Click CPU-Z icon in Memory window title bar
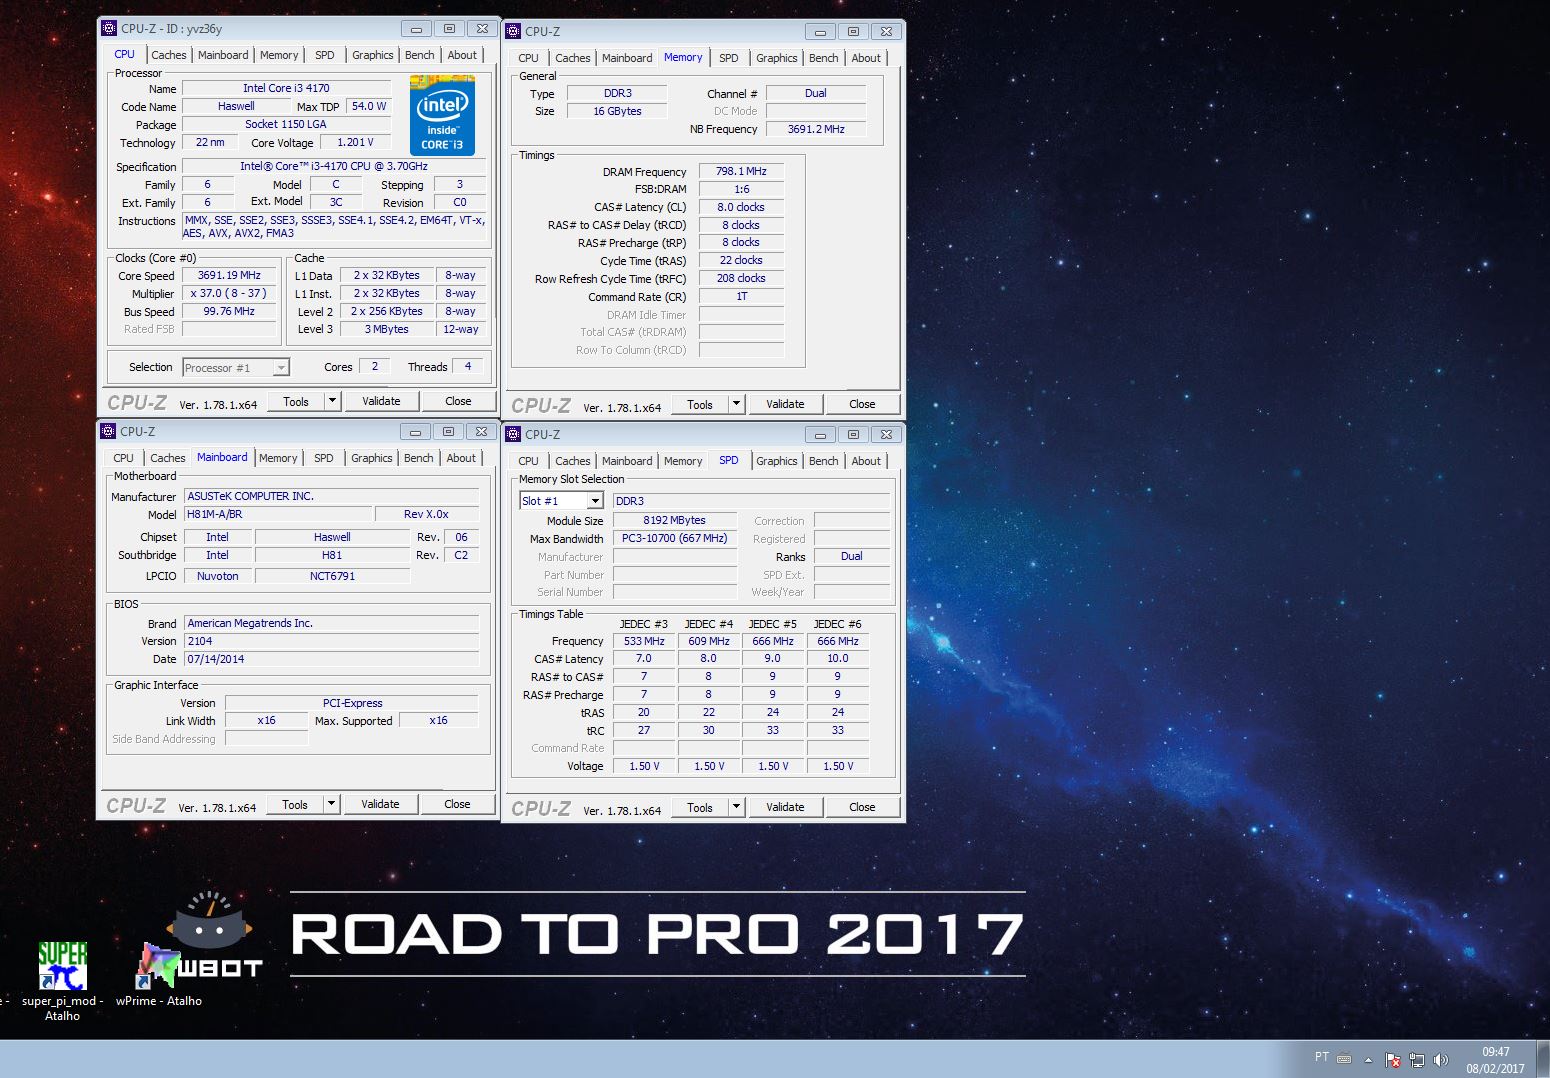Viewport: 1550px width, 1078px height. tap(513, 31)
